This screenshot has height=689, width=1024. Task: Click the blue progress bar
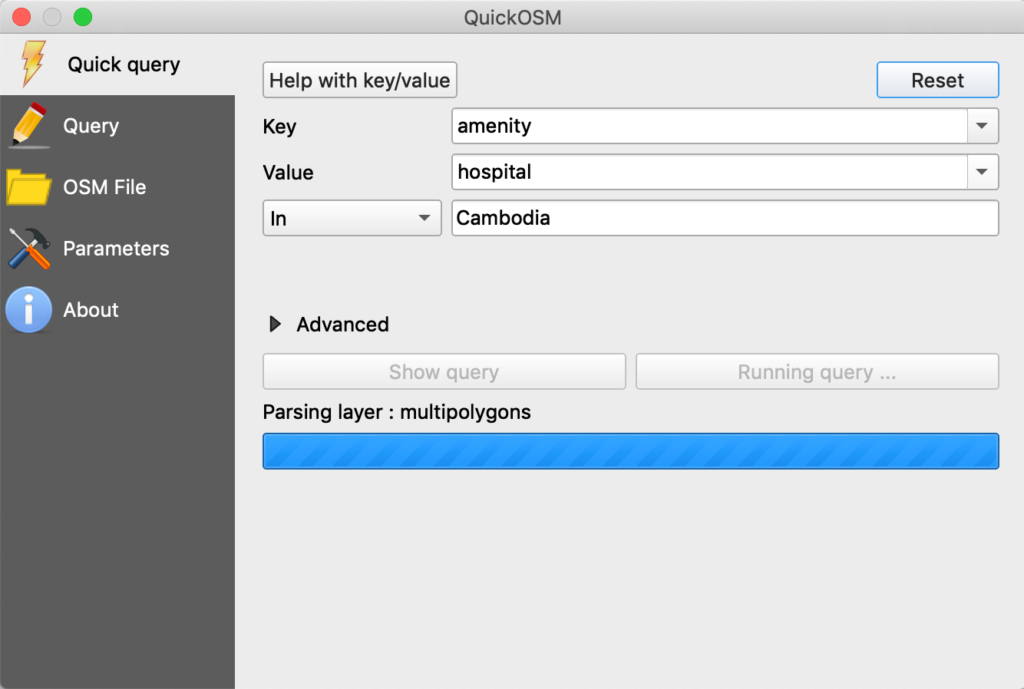click(631, 451)
